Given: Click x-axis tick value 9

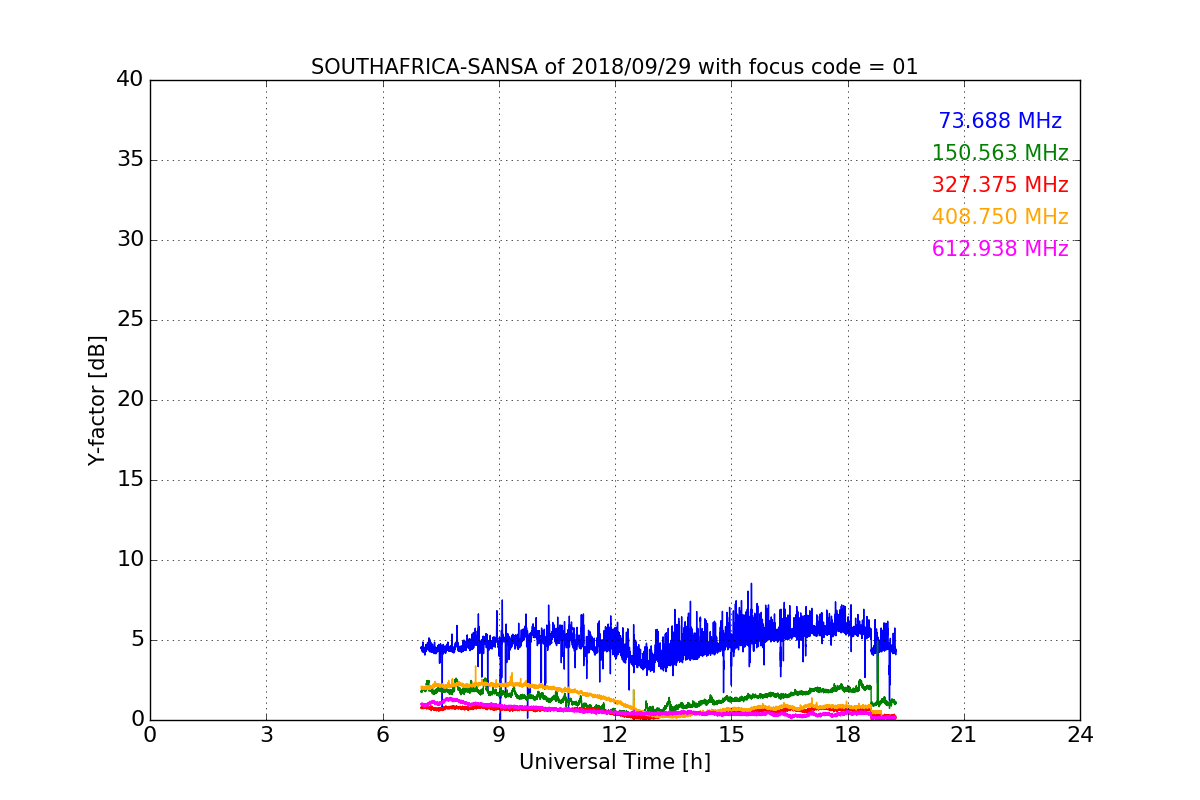Looking at the screenshot, I should pos(499,734).
